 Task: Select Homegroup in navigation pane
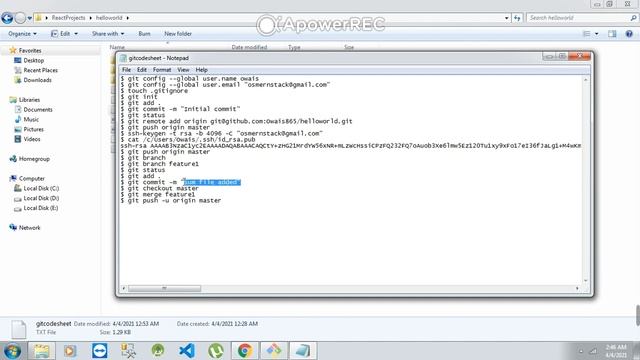pos(34,159)
